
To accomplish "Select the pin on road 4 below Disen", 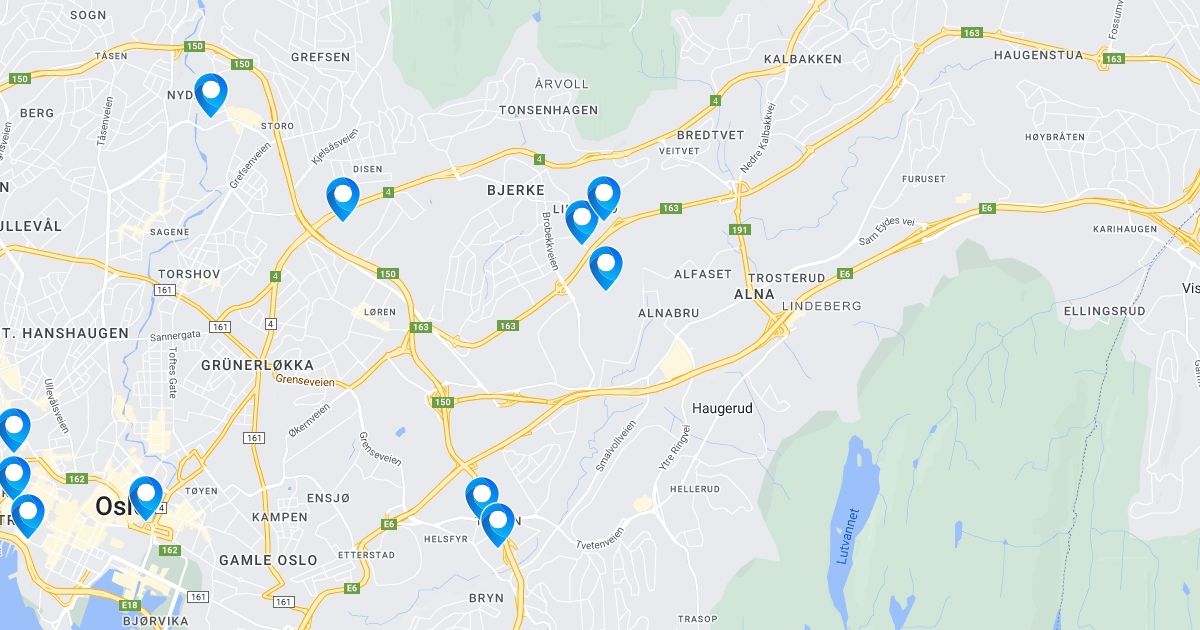I will pos(343,198).
